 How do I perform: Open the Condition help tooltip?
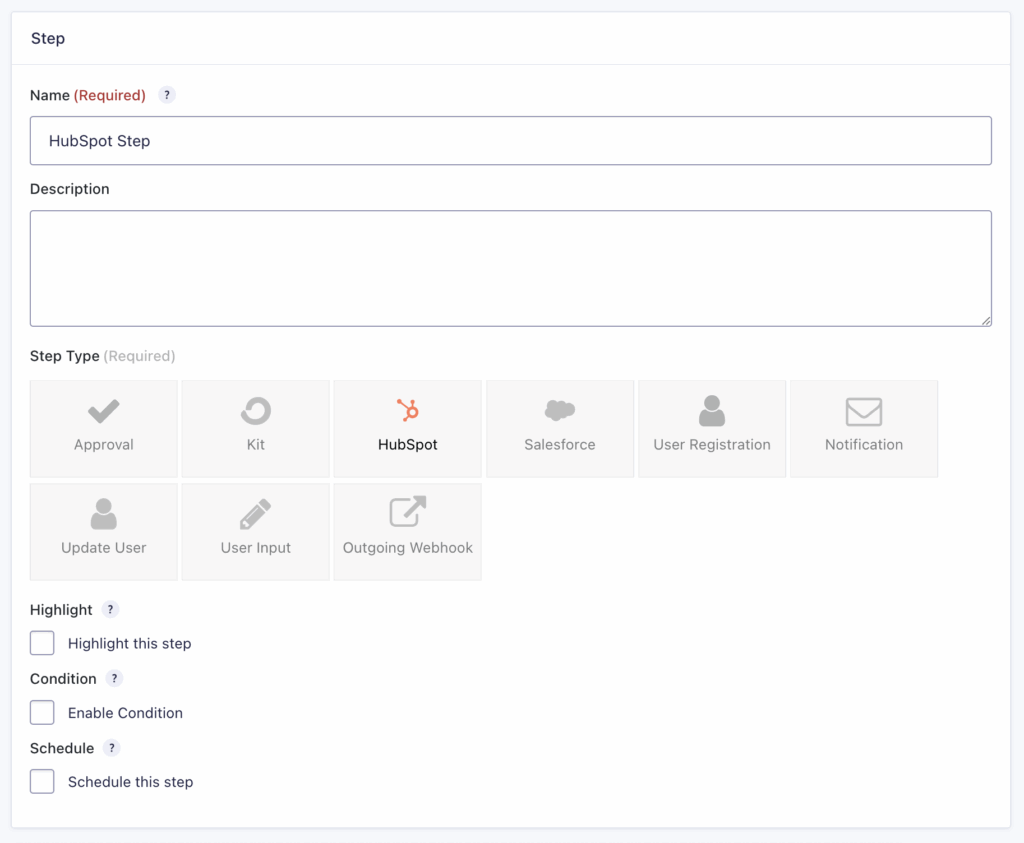click(x=113, y=678)
